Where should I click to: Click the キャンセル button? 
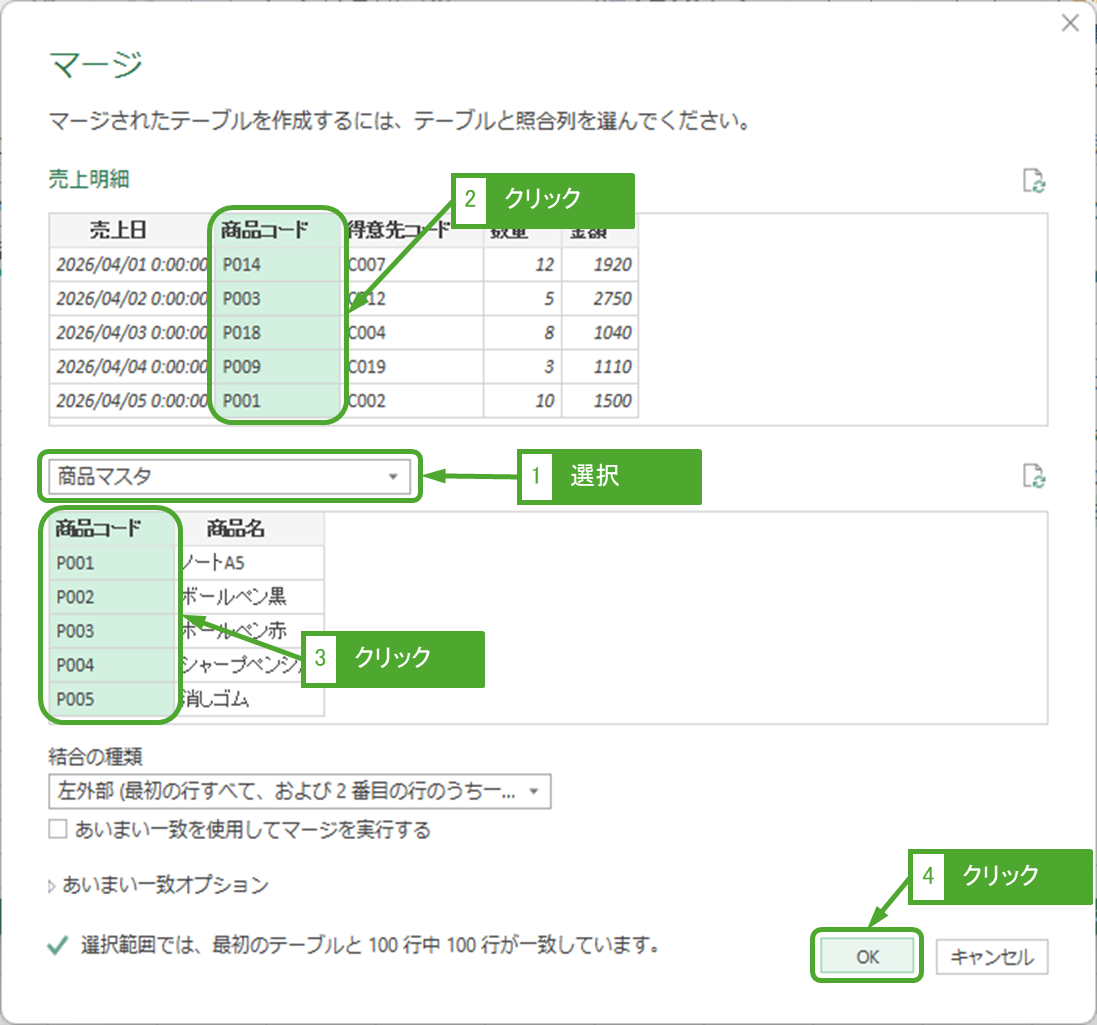coord(992,957)
